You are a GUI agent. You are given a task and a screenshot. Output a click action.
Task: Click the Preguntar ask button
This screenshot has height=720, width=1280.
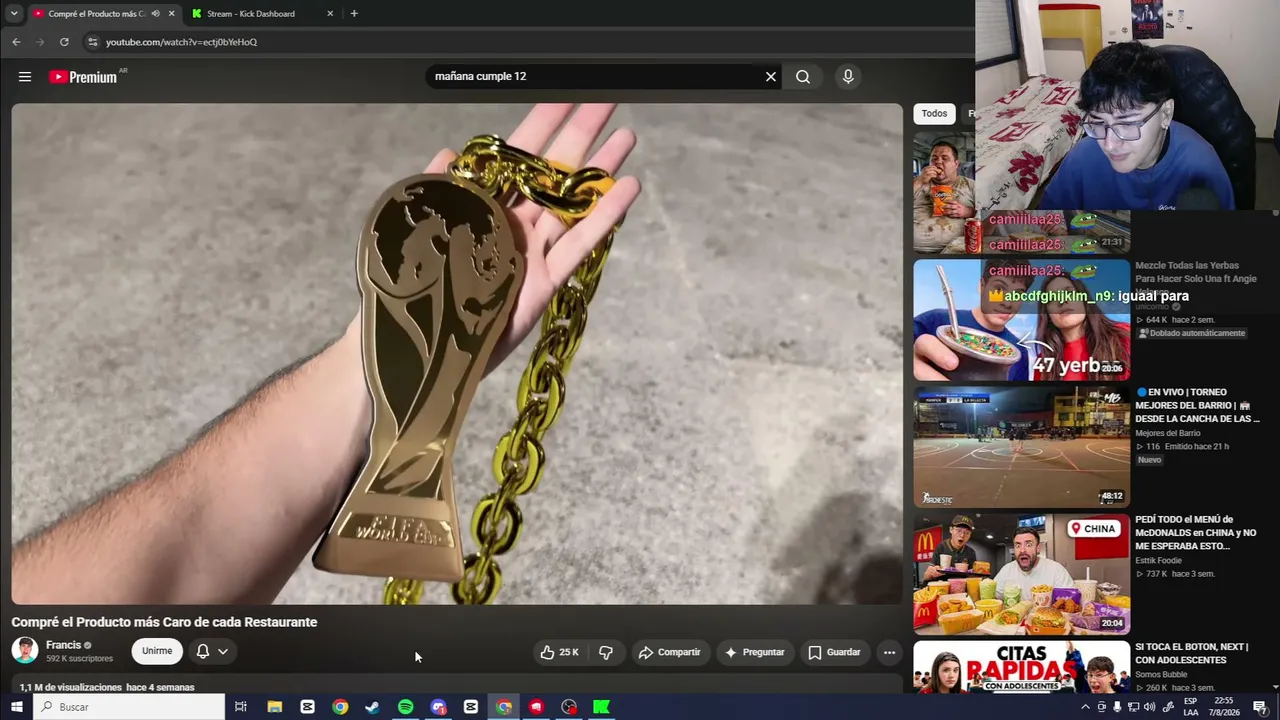(x=754, y=652)
